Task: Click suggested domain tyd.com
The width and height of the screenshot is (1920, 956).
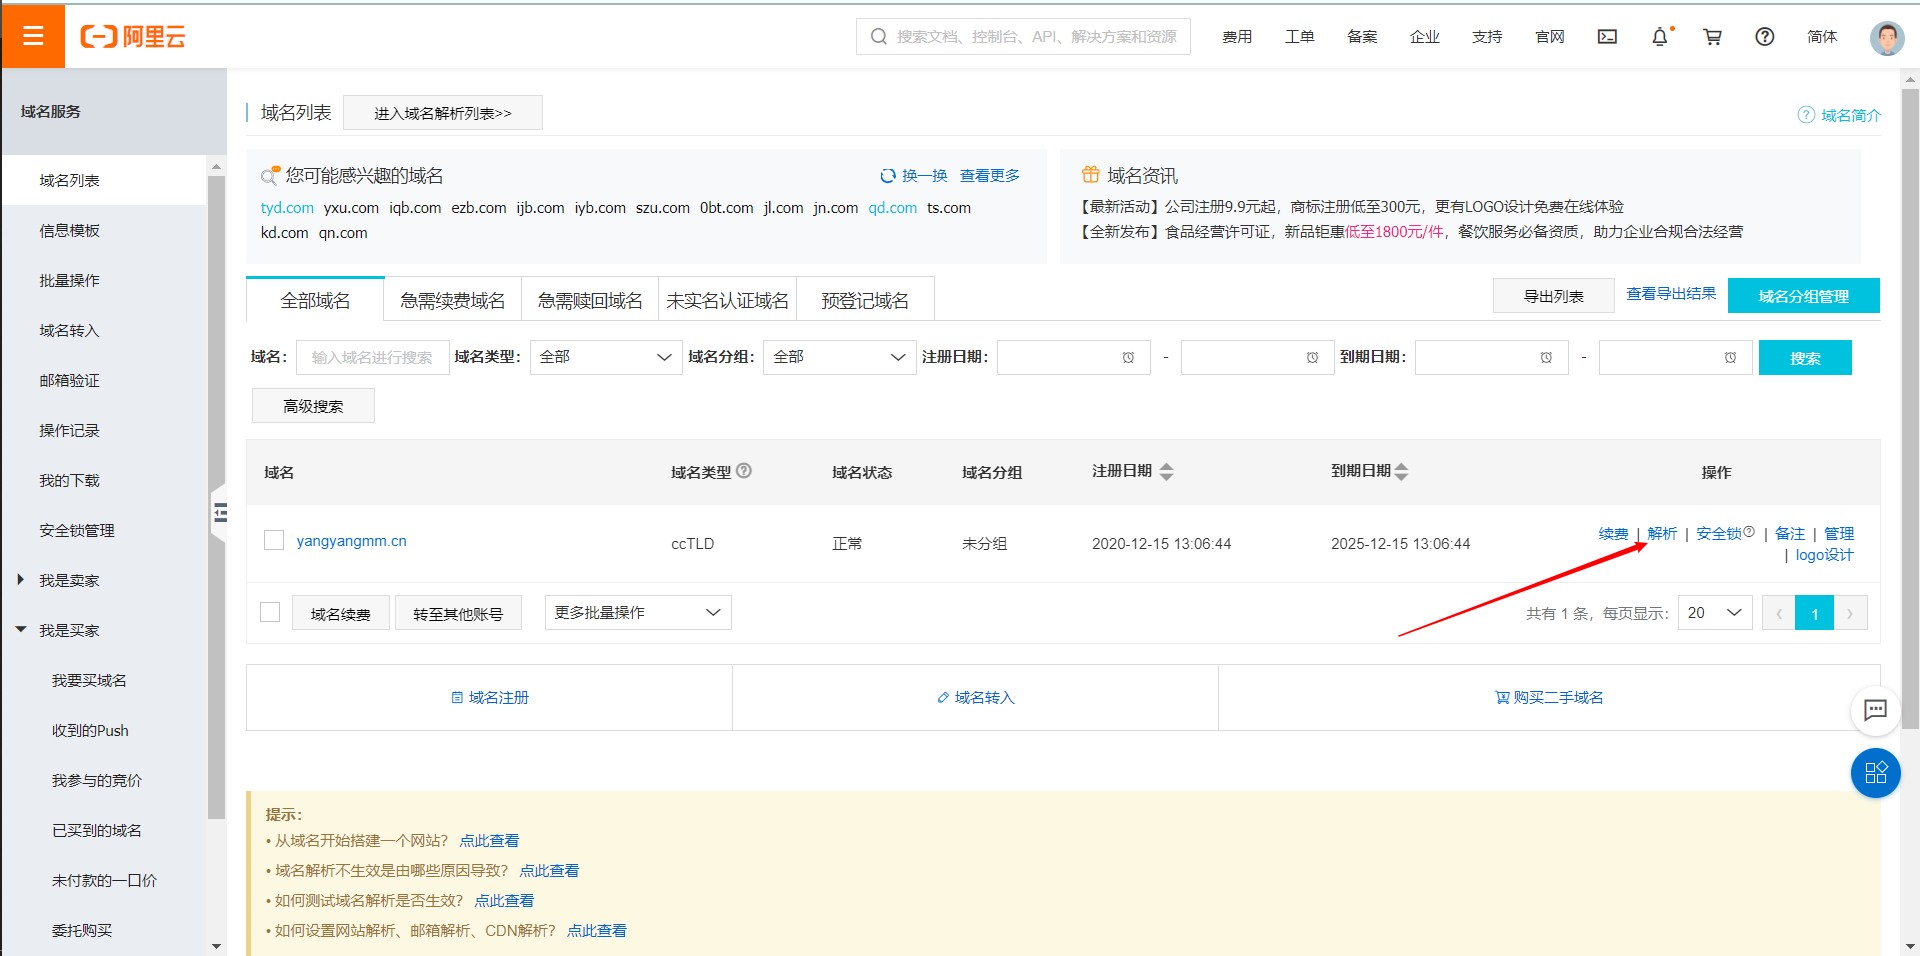Action: pyautogui.click(x=287, y=208)
